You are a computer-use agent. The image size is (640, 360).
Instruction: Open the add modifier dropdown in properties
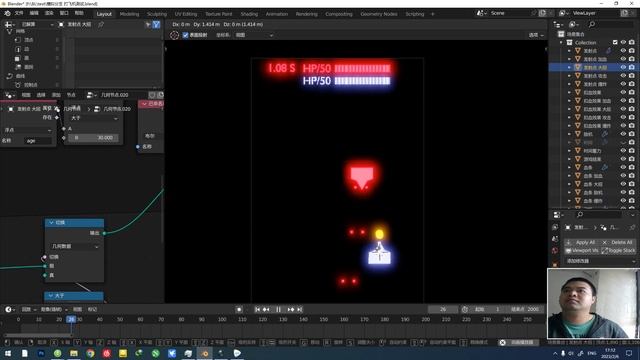pyautogui.click(x=600, y=261)
